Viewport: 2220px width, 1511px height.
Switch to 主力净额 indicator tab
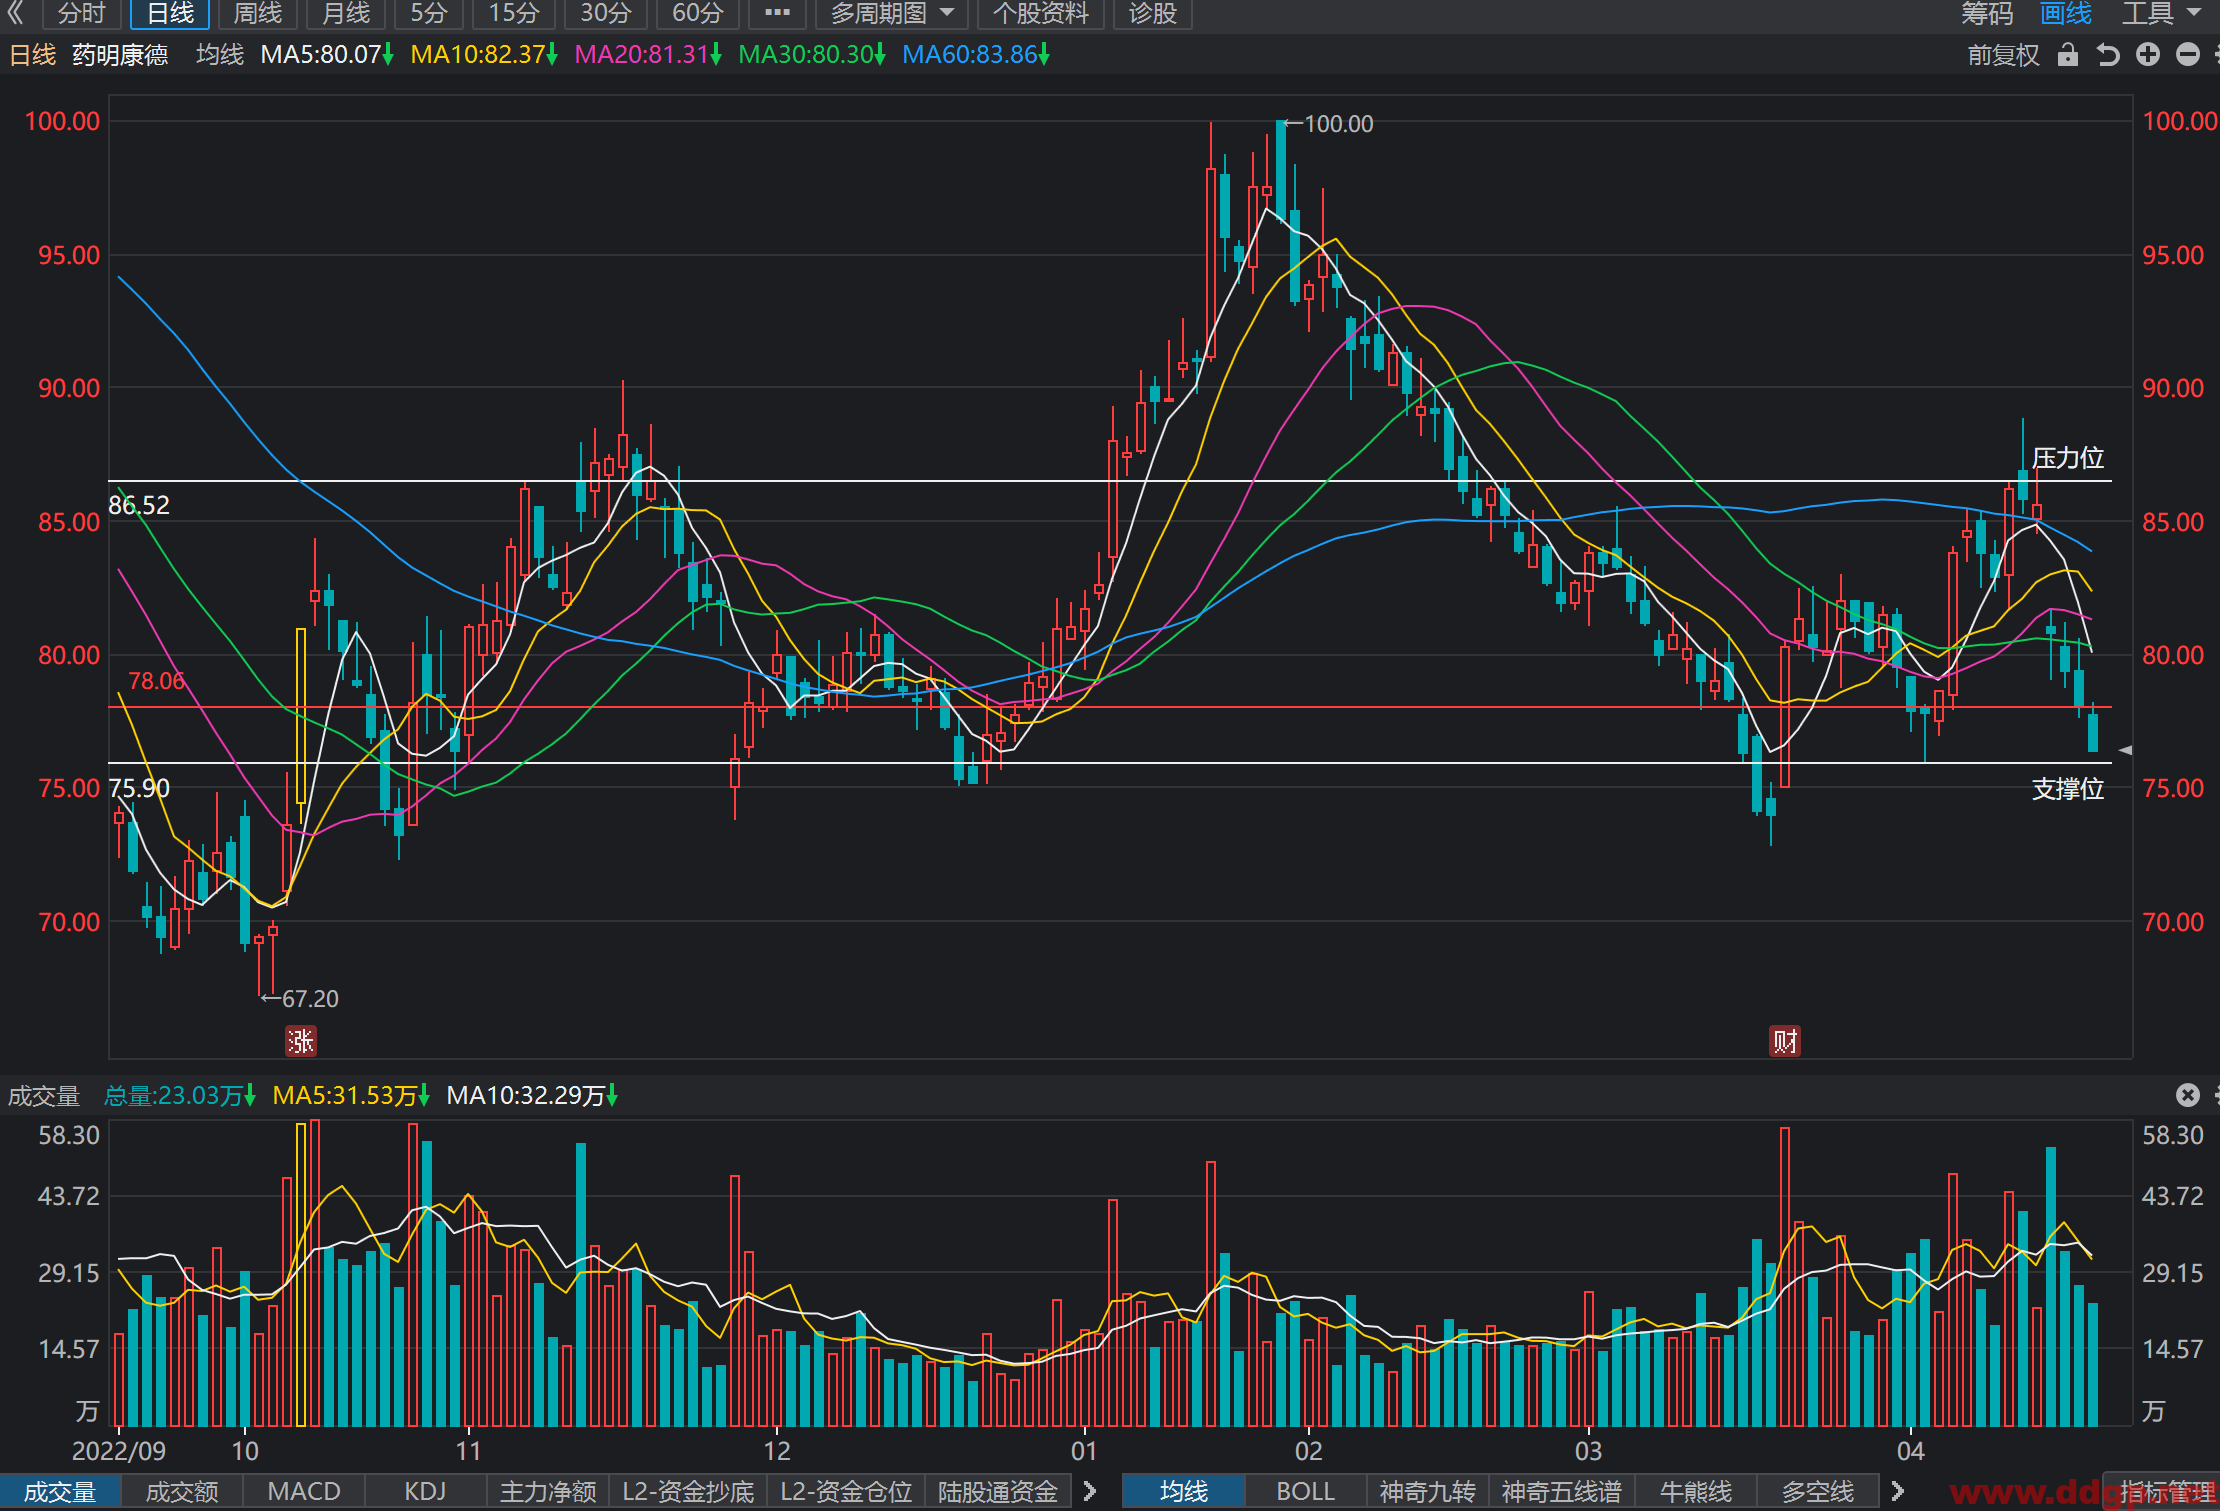[548, 1492]
